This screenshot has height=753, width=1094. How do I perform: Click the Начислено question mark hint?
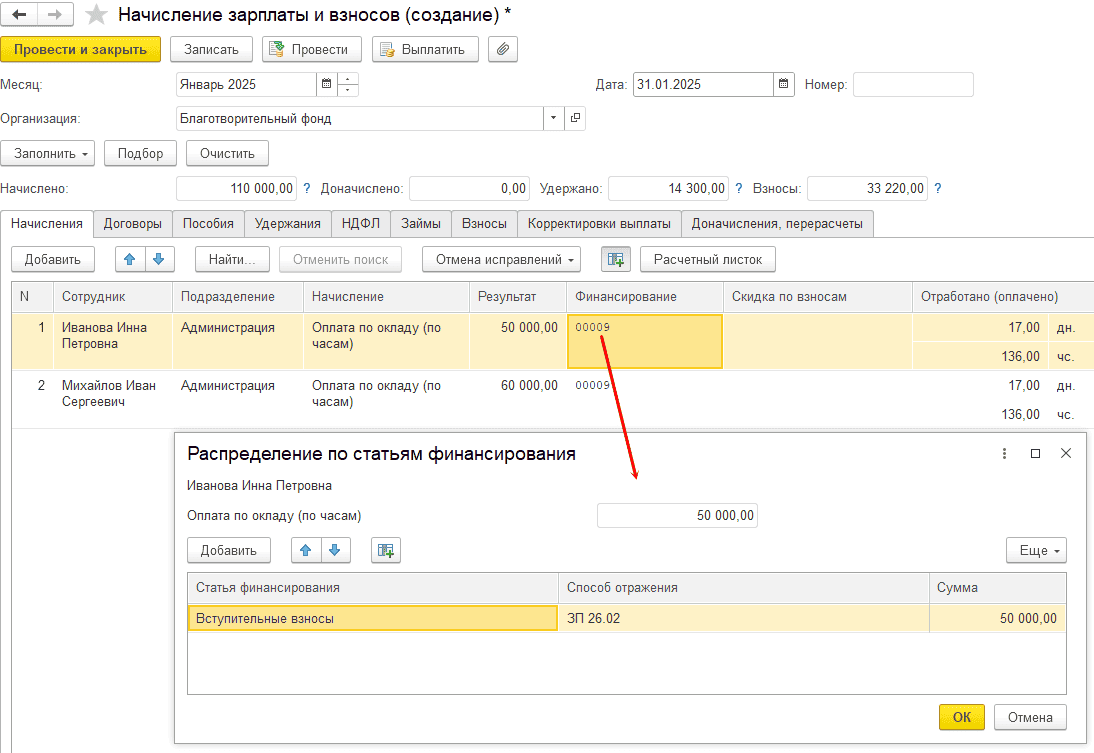(x=306, y=188)
